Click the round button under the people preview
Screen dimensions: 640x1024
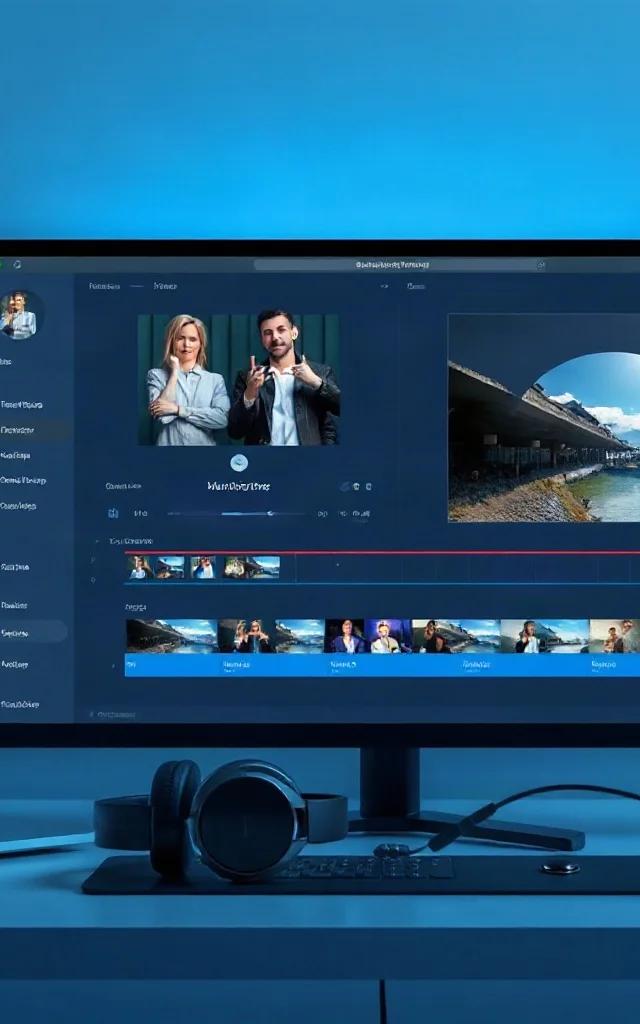point(239,462)
